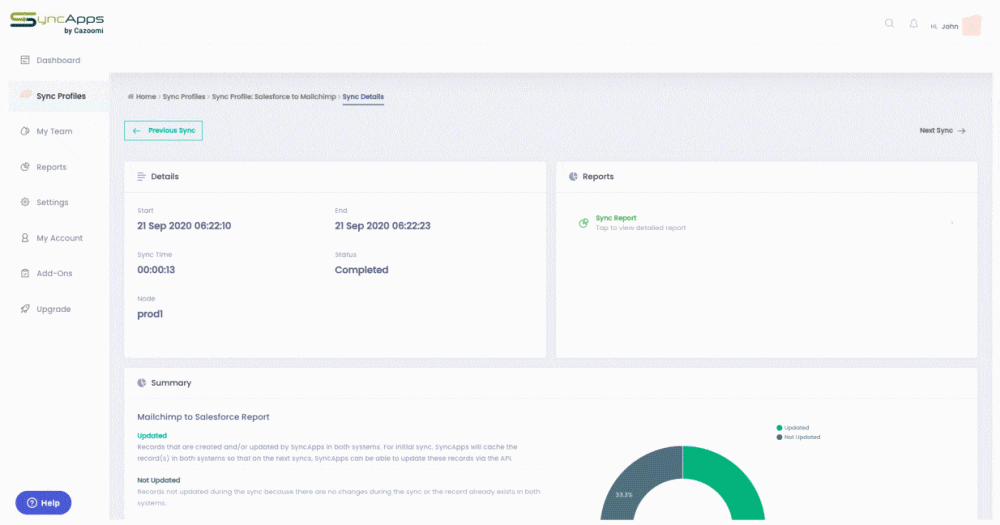Image resolution: width=1000 pixels, height=525 pixels.
Task: Go to Home in the breadcrumb
Action: coord(145,96)
